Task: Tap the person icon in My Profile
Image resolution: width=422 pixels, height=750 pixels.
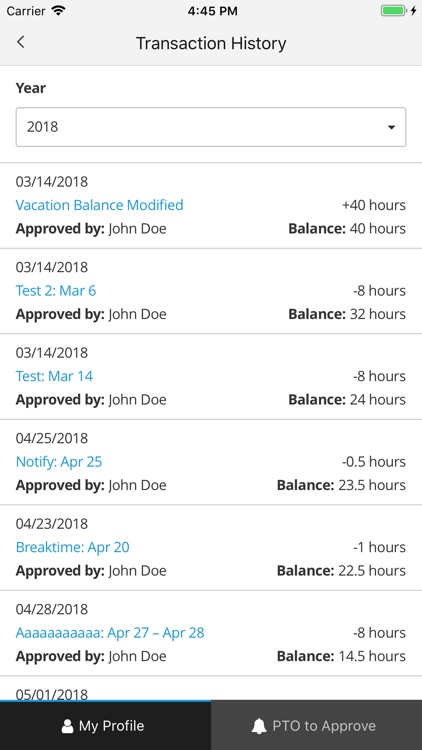Action: tap(67, 726)
